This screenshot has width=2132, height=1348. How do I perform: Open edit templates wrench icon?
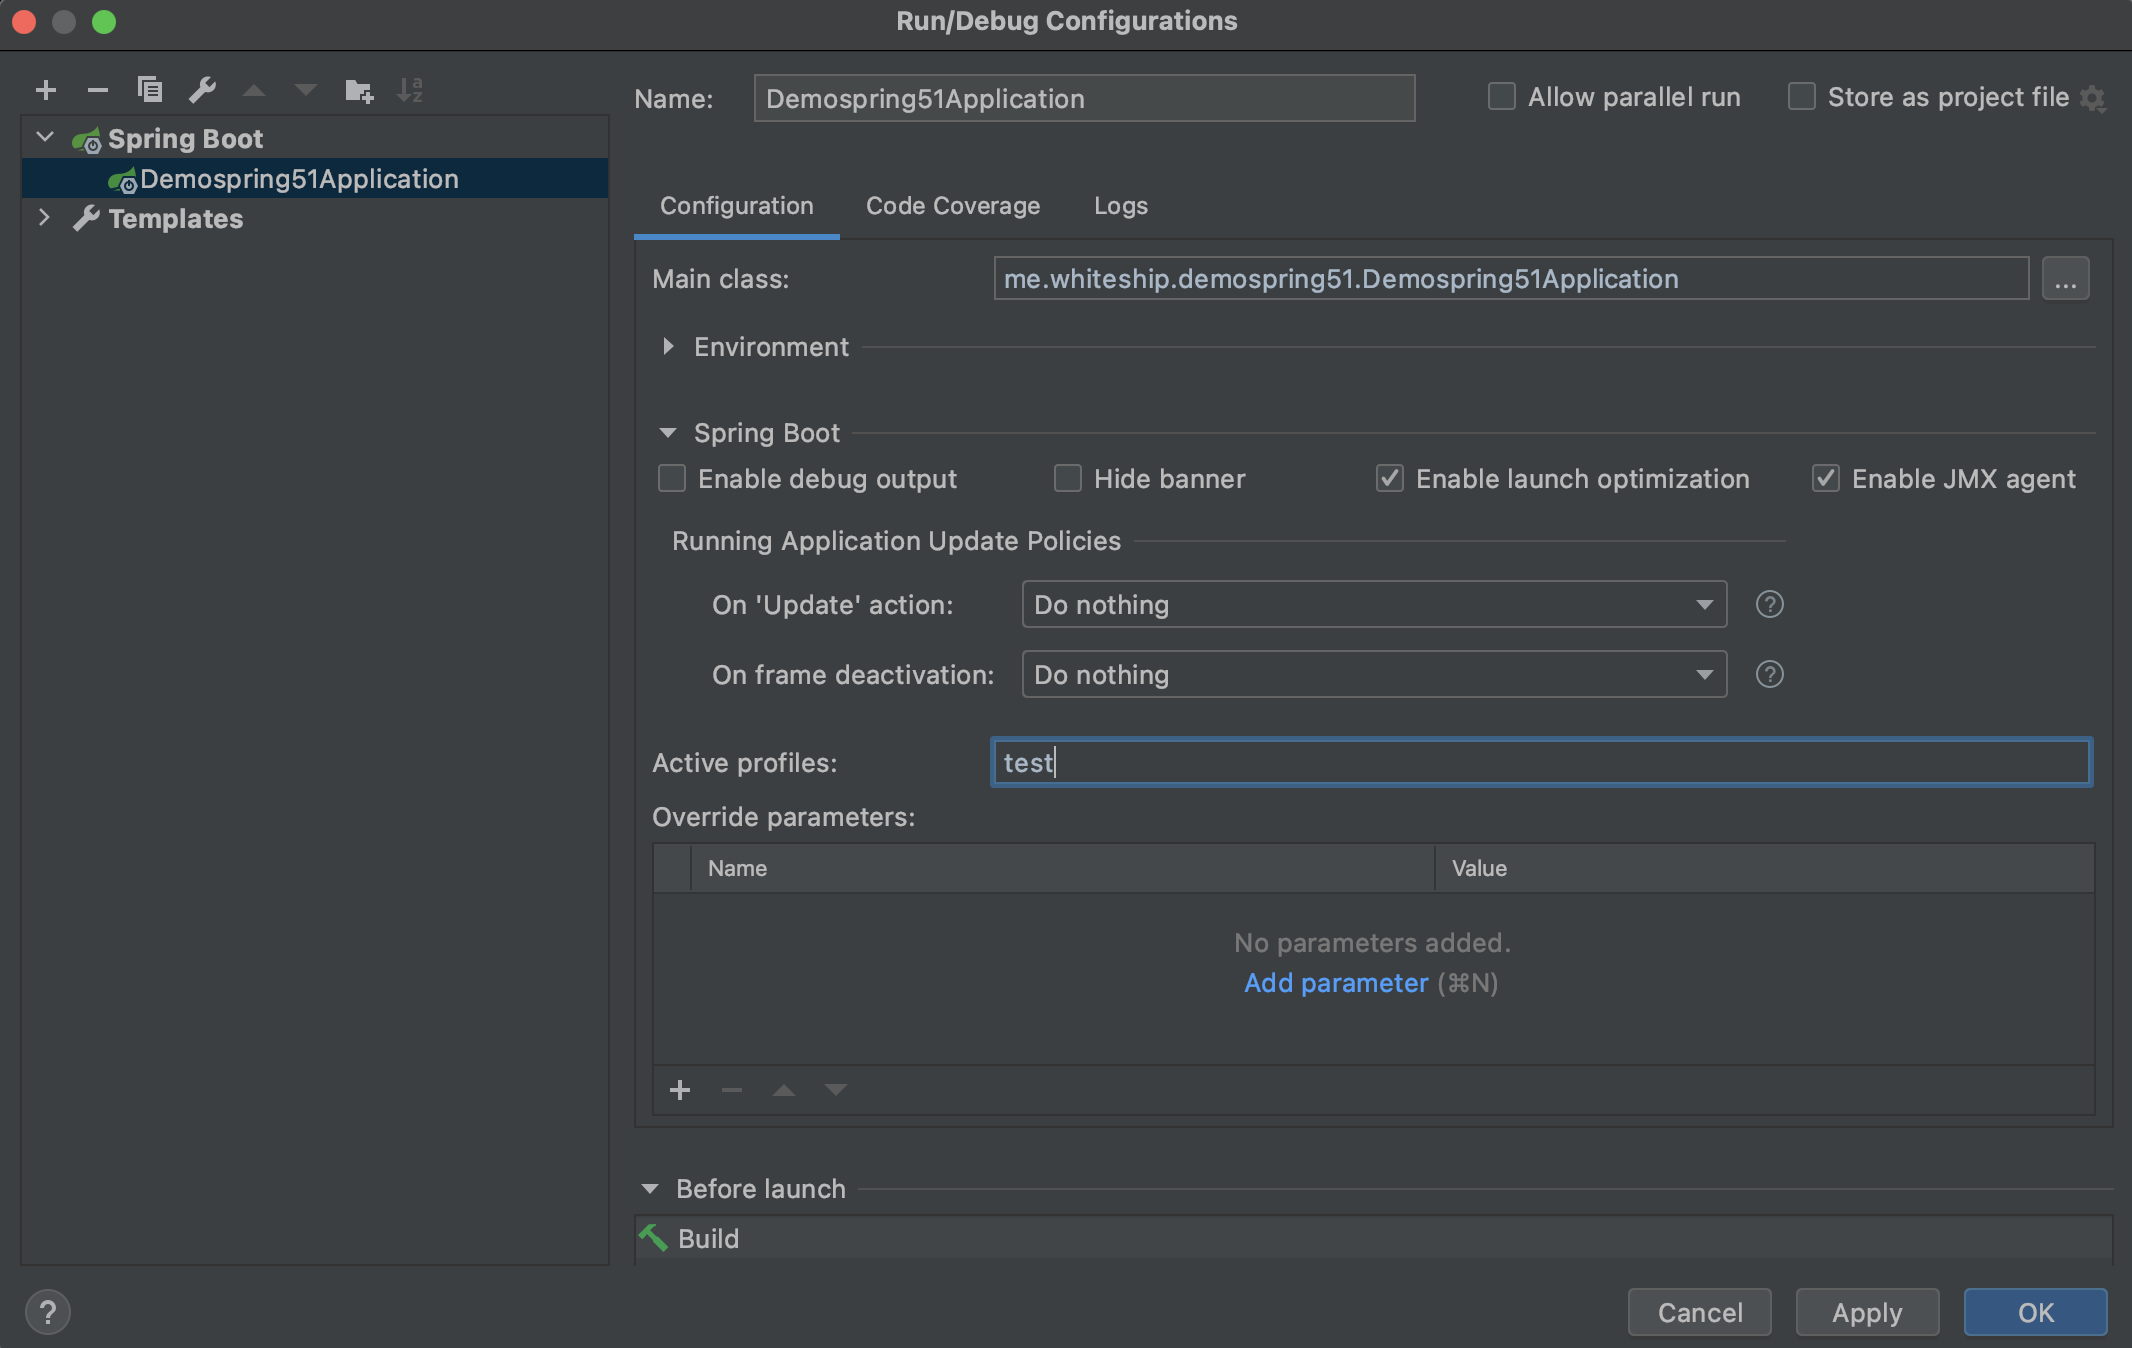(203, 90)
